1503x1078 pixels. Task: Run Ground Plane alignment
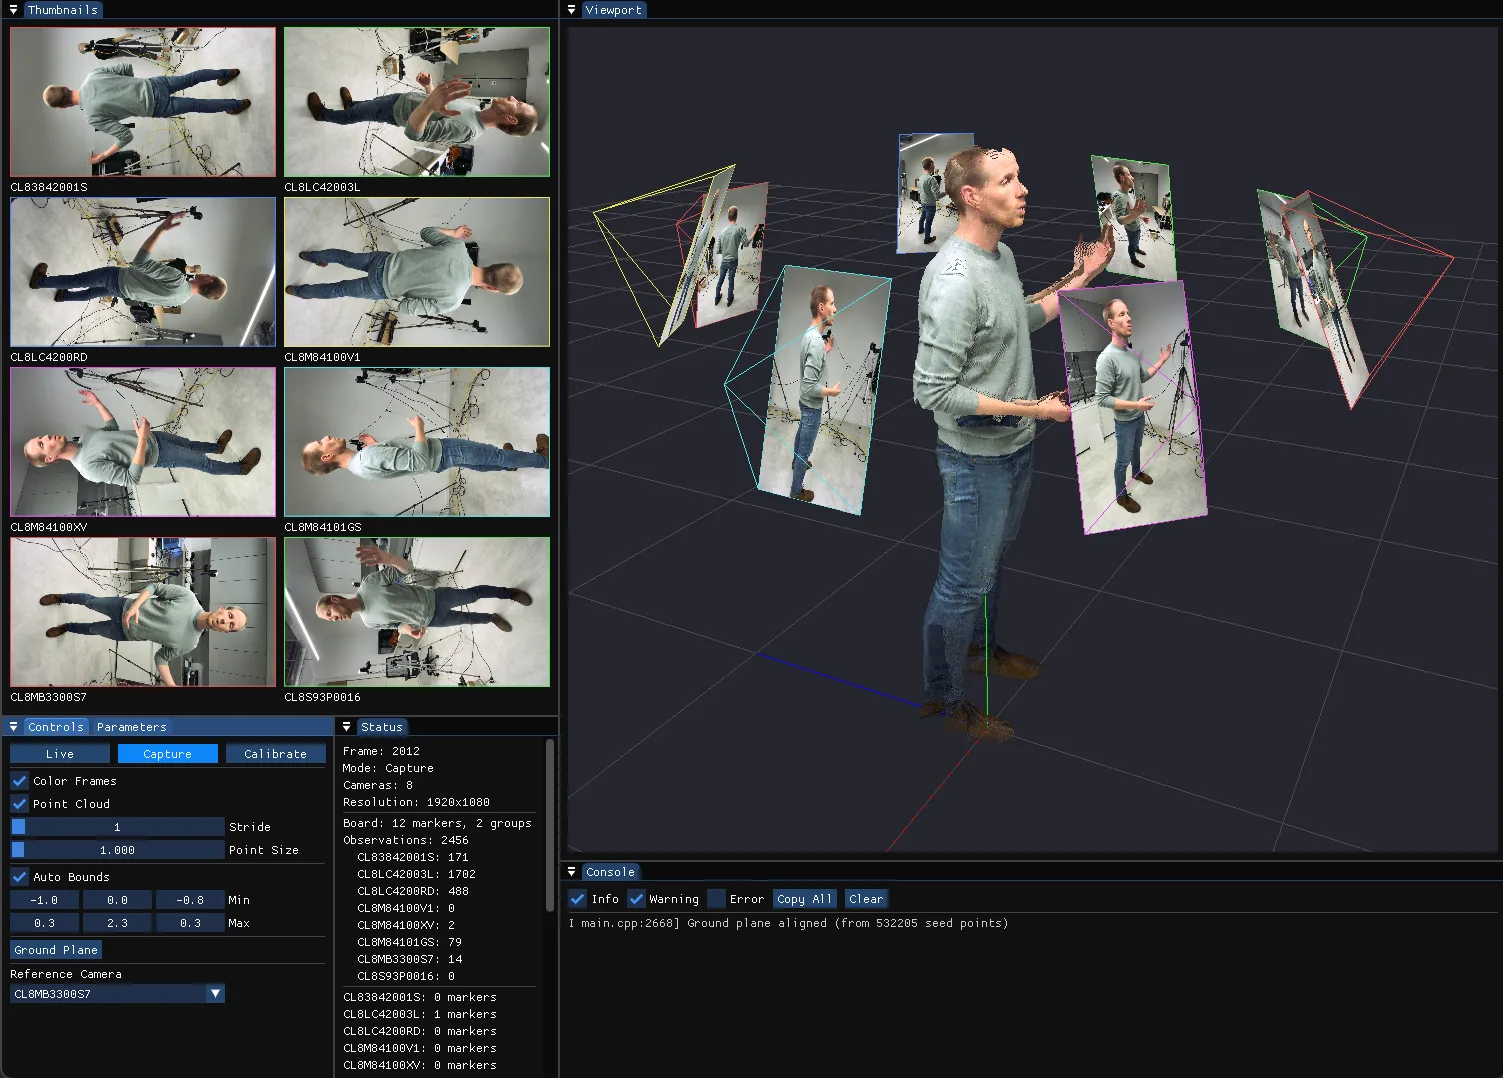[55, 949]
